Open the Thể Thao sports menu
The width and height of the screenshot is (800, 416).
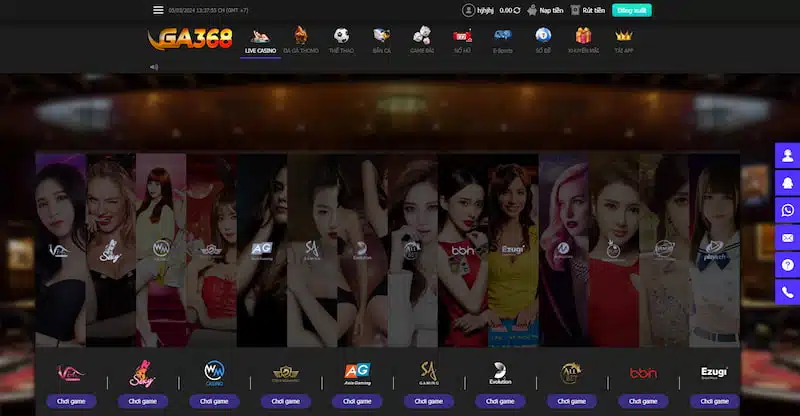coord(341,41)
